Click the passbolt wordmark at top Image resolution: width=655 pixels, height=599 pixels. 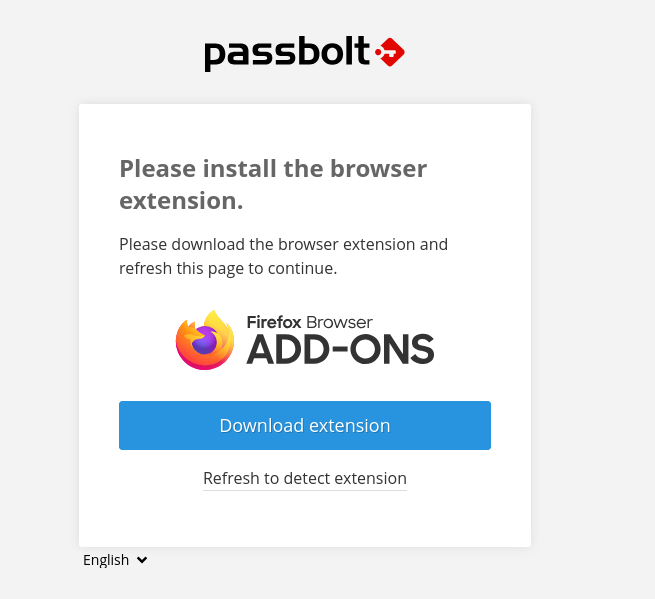[287, 53]
